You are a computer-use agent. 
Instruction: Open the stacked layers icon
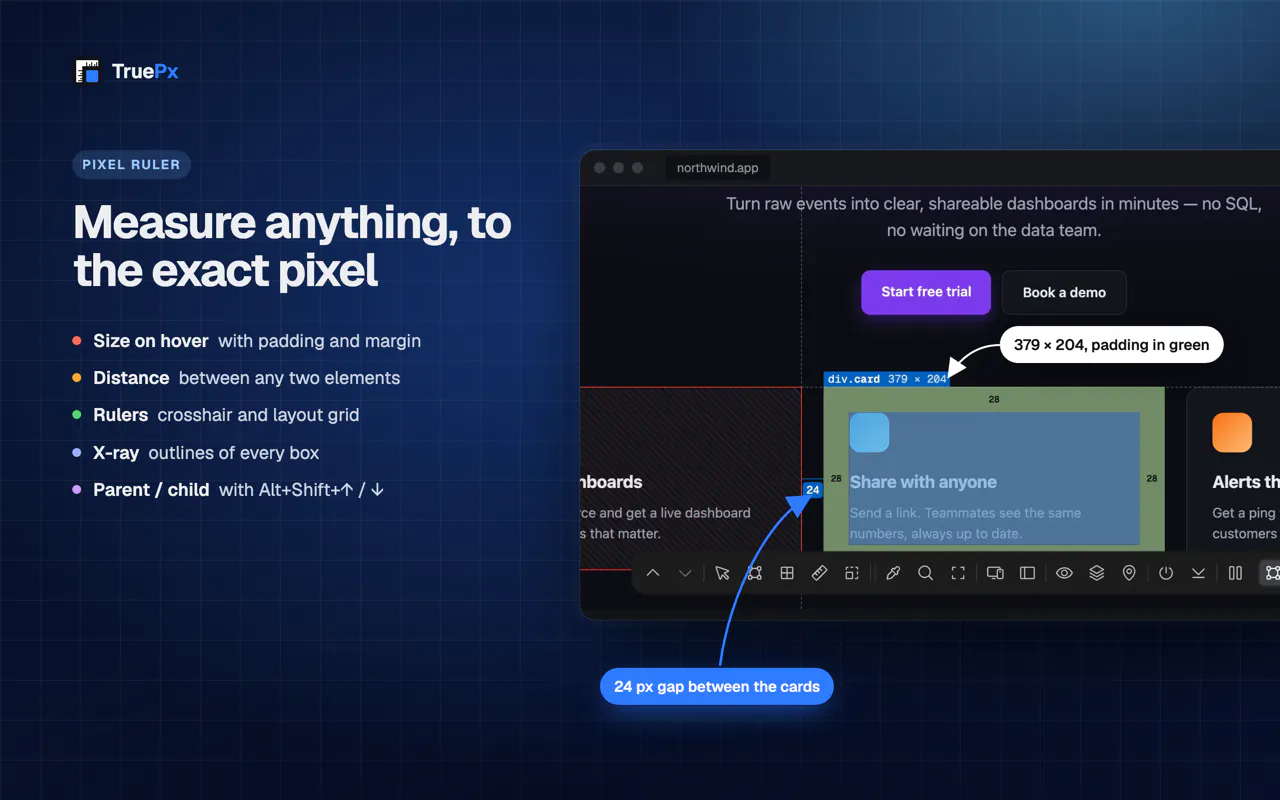coord(1097,573)
